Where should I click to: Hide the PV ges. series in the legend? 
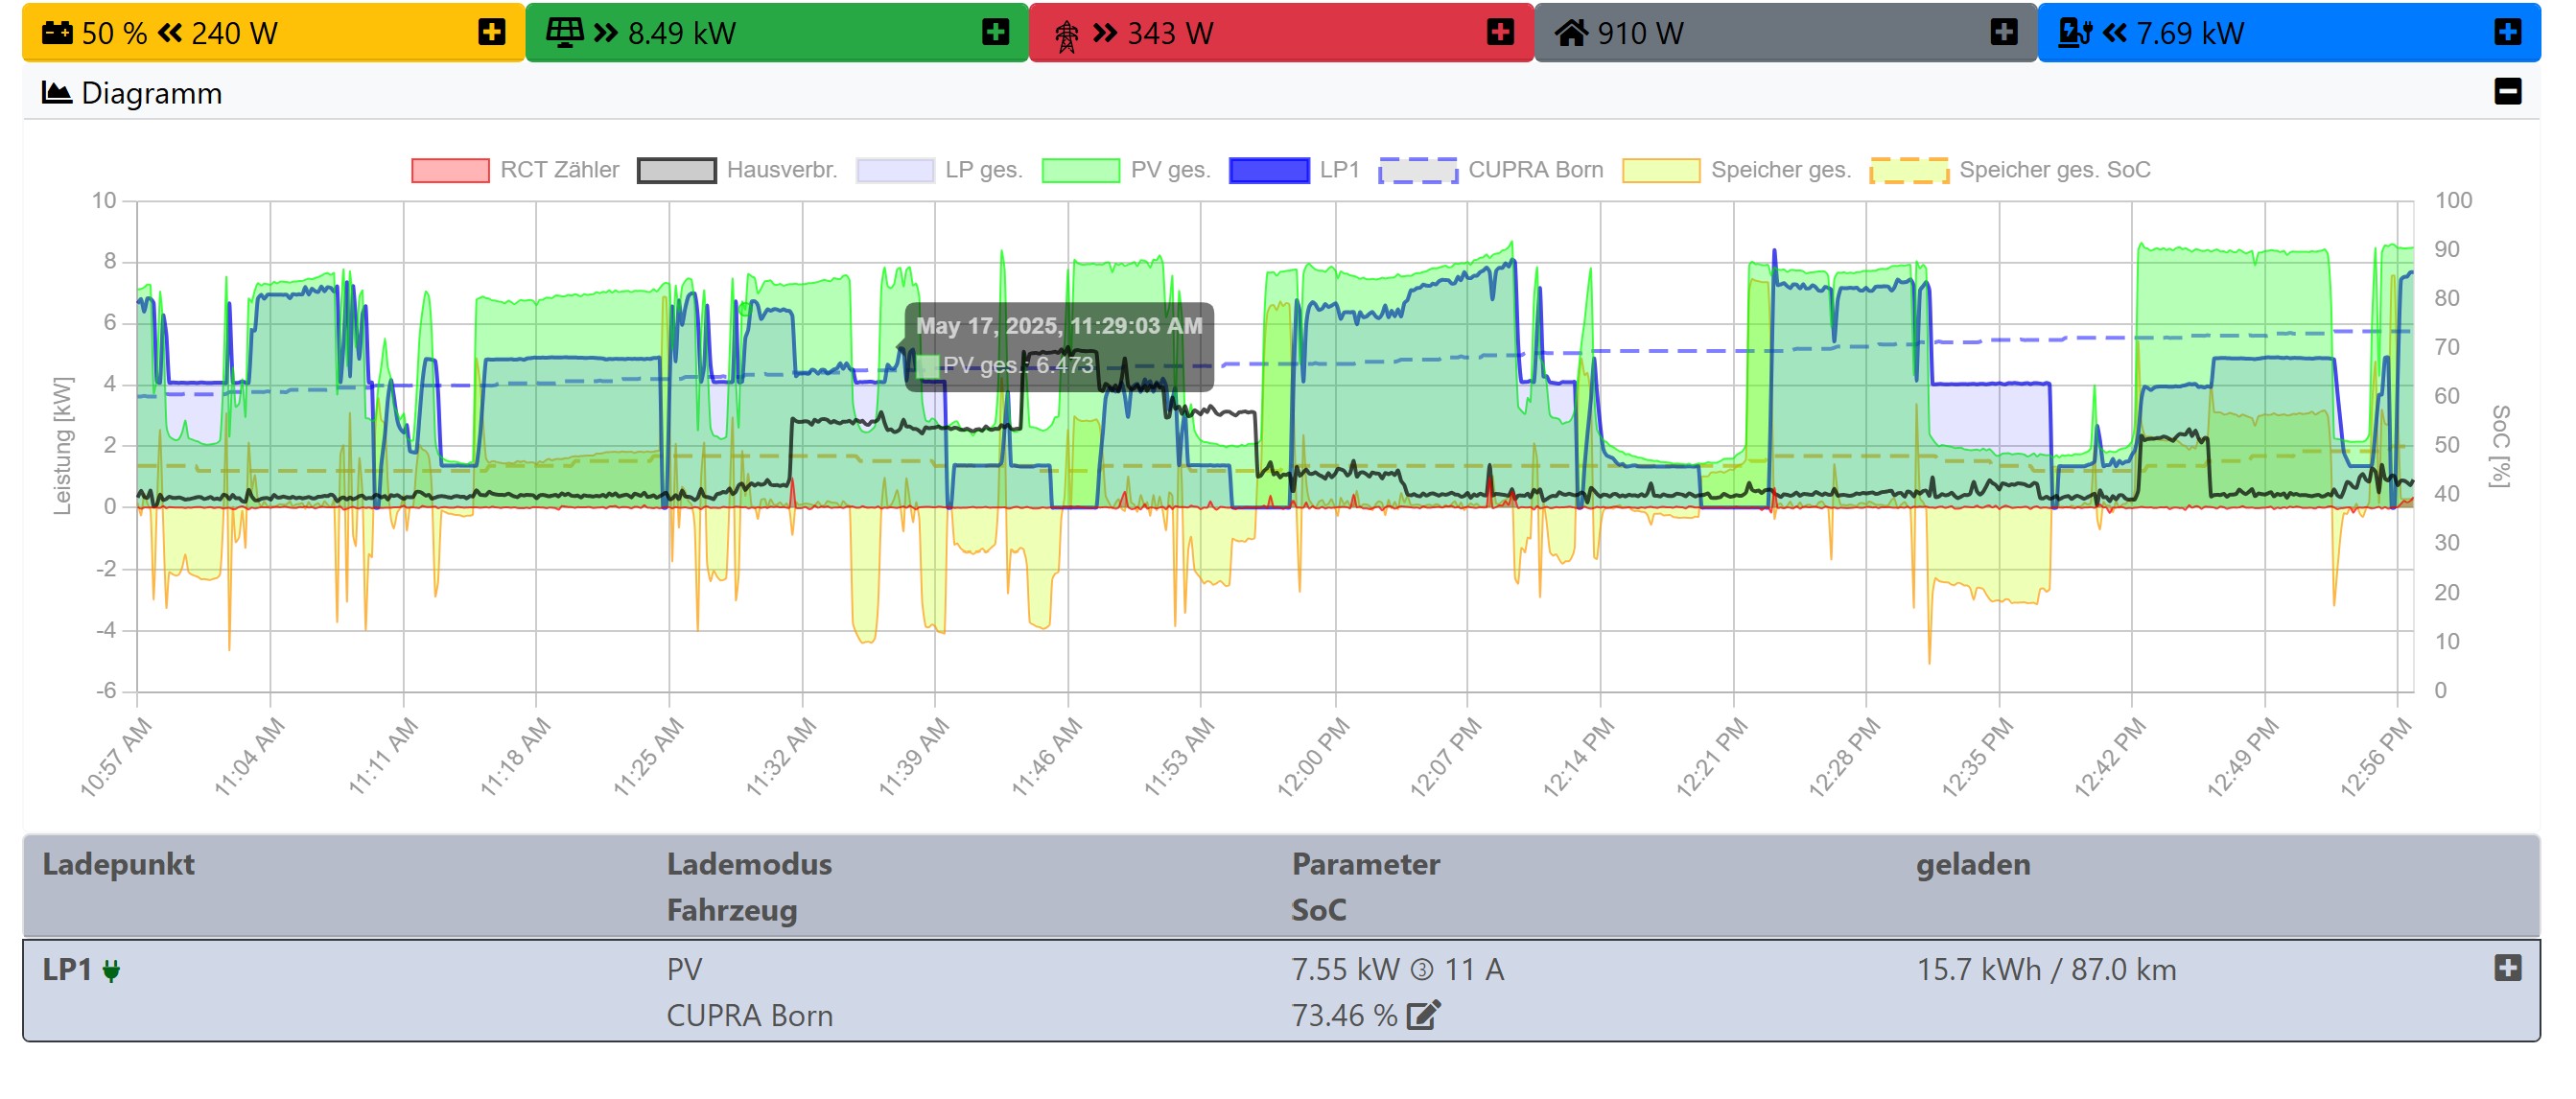(1080, 170)
